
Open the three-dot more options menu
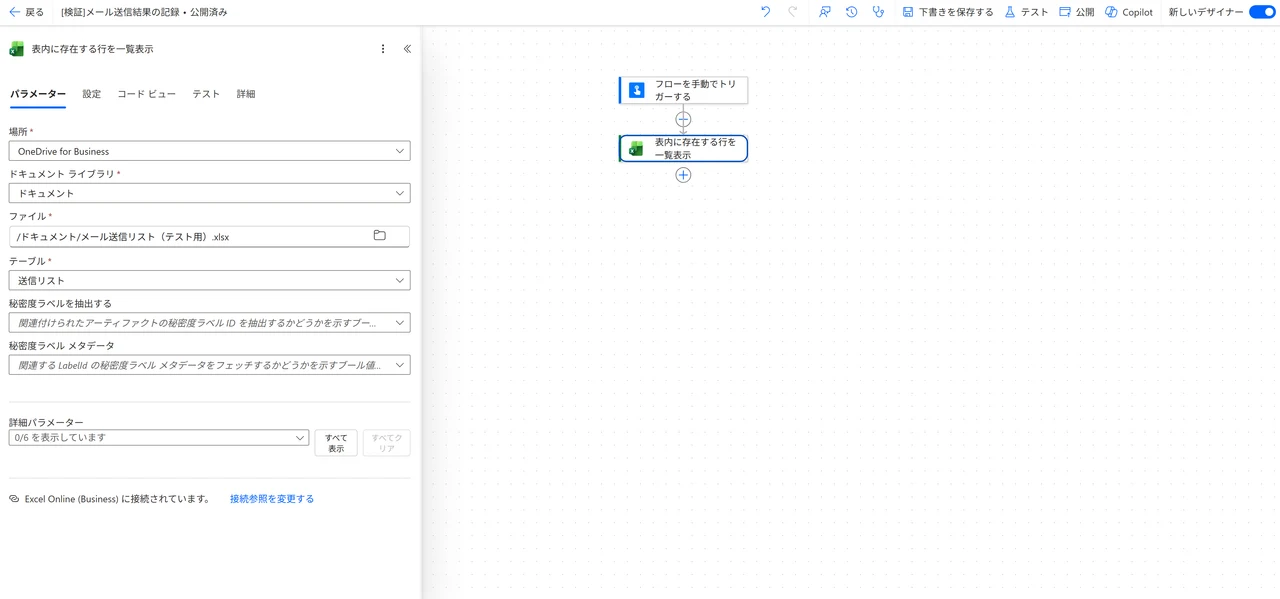tap(383, 49)
